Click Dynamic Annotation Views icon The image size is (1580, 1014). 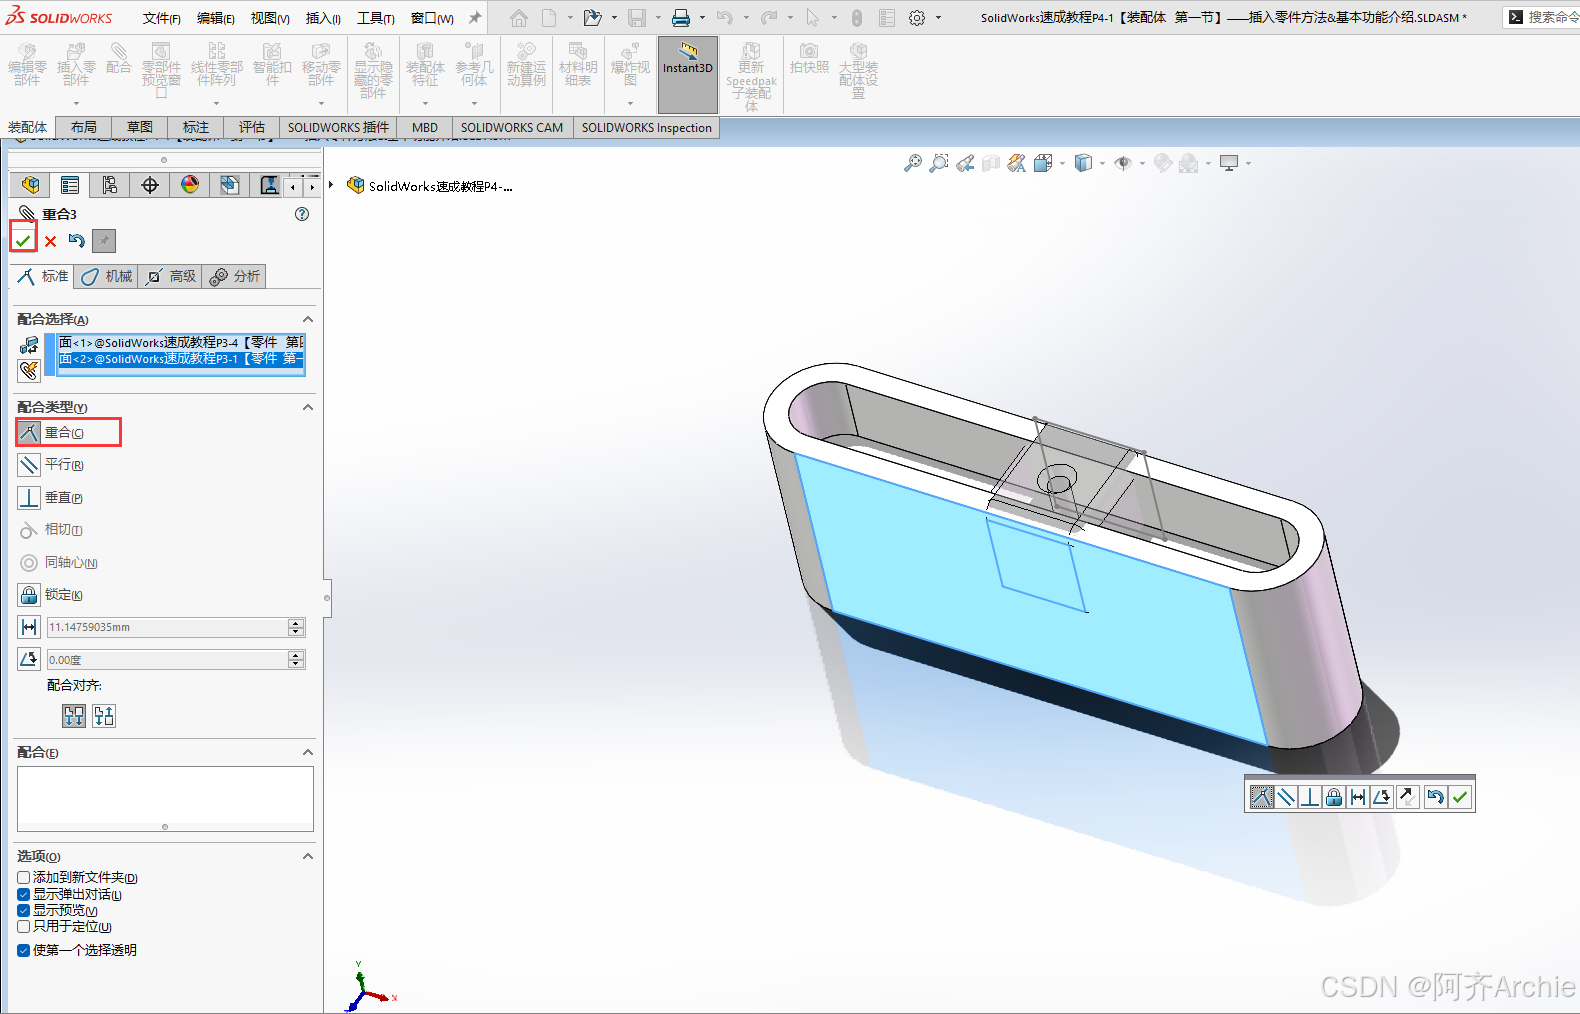[x=1016, y=163]
